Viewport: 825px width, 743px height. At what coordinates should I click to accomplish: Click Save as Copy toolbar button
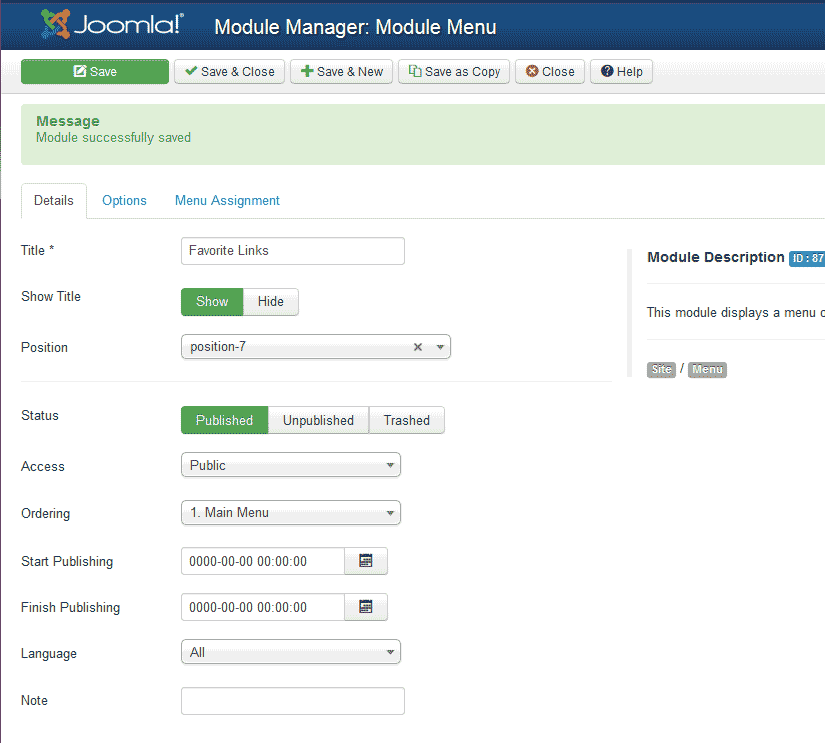(x=454, y=72)
